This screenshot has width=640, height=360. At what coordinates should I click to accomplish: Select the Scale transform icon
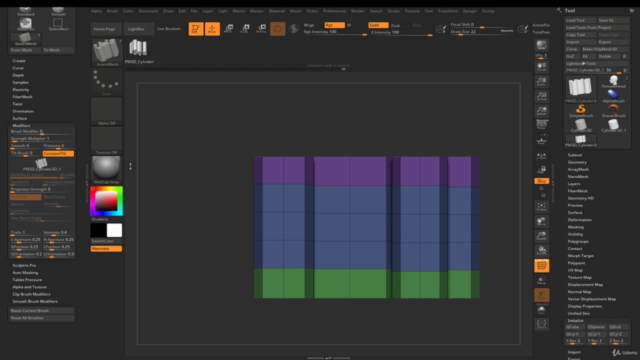245,29
